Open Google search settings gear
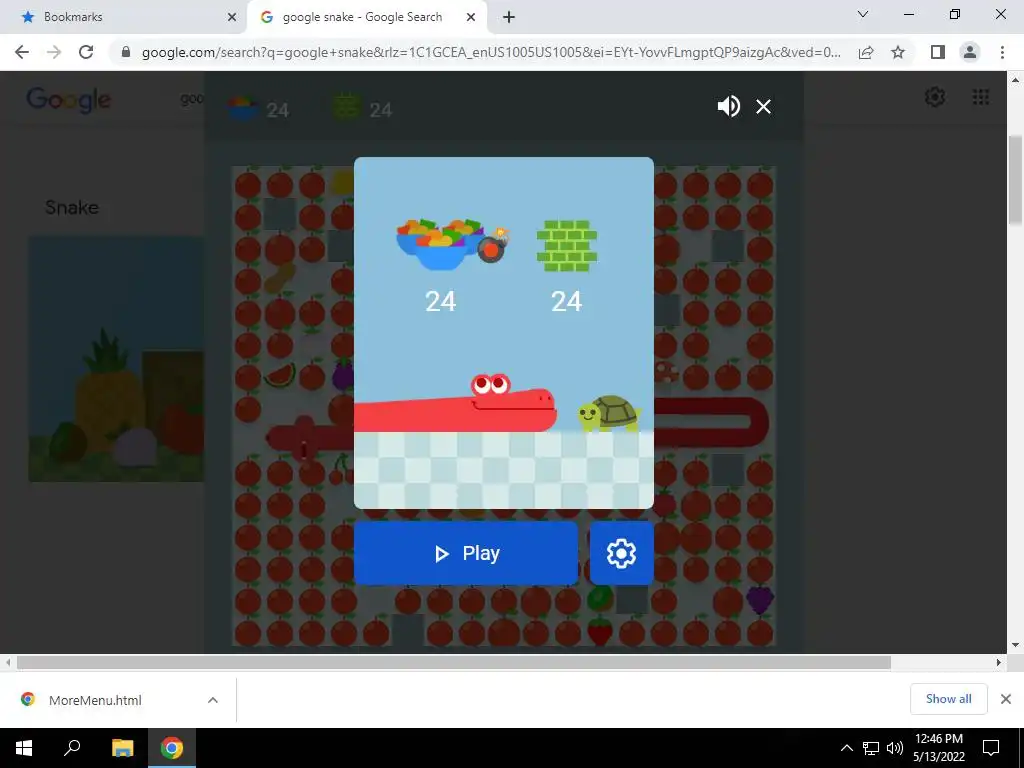Screen dimensions: 1024x768 (935, 97)
